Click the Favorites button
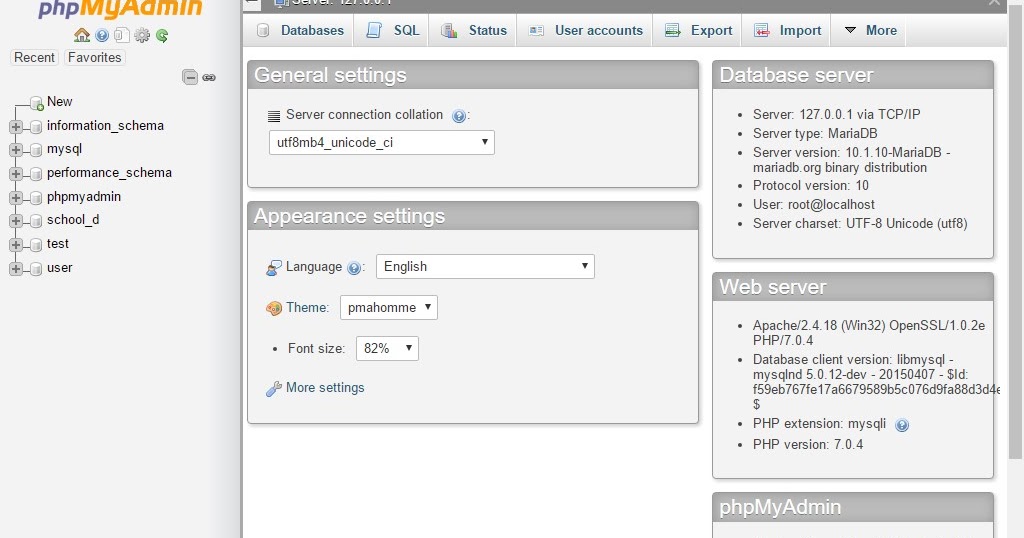Image resolution: width=1024 pixels, height=538 pixels. (95, 57)
